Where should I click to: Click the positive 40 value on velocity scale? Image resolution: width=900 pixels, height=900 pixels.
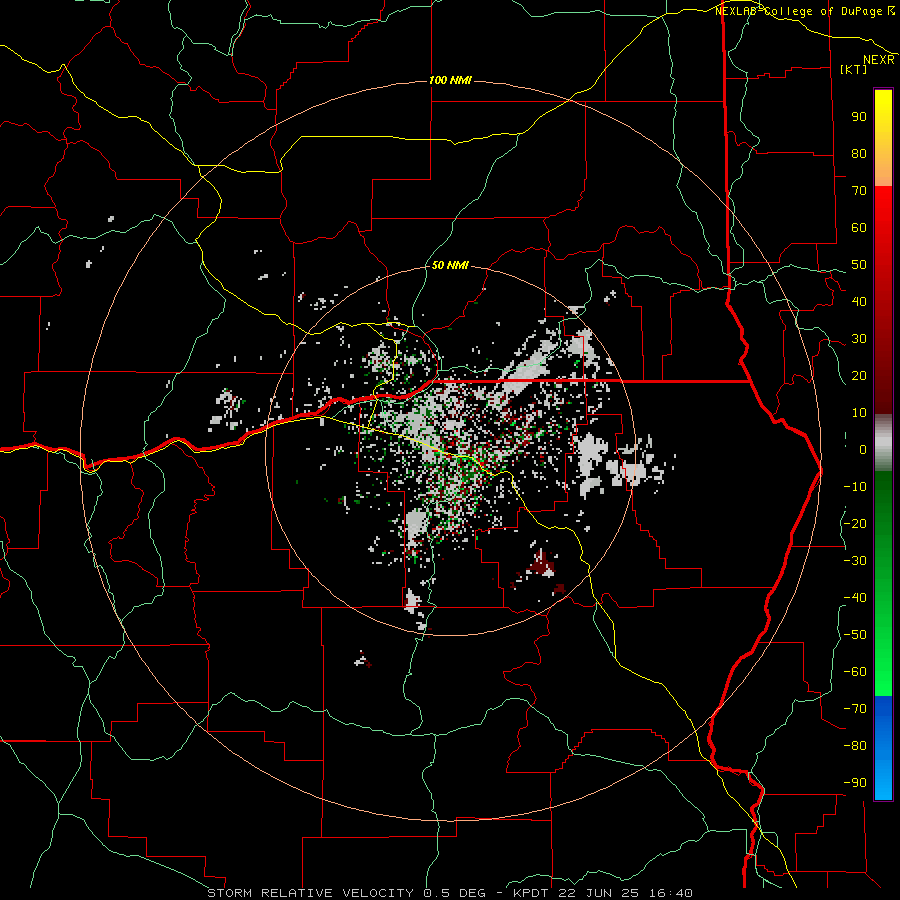tap(859, 301)
